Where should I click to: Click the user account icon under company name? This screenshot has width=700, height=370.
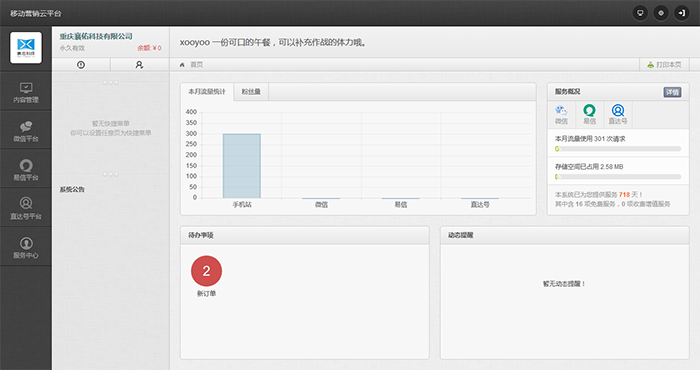(x=139, y=65)
